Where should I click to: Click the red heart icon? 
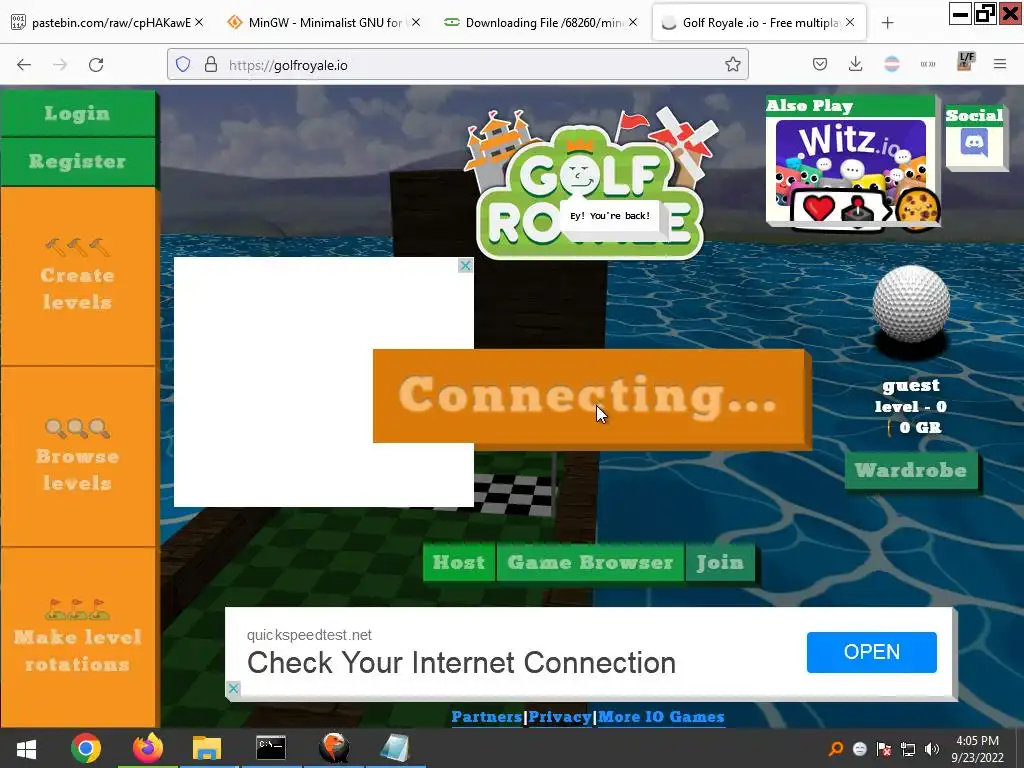818,209
